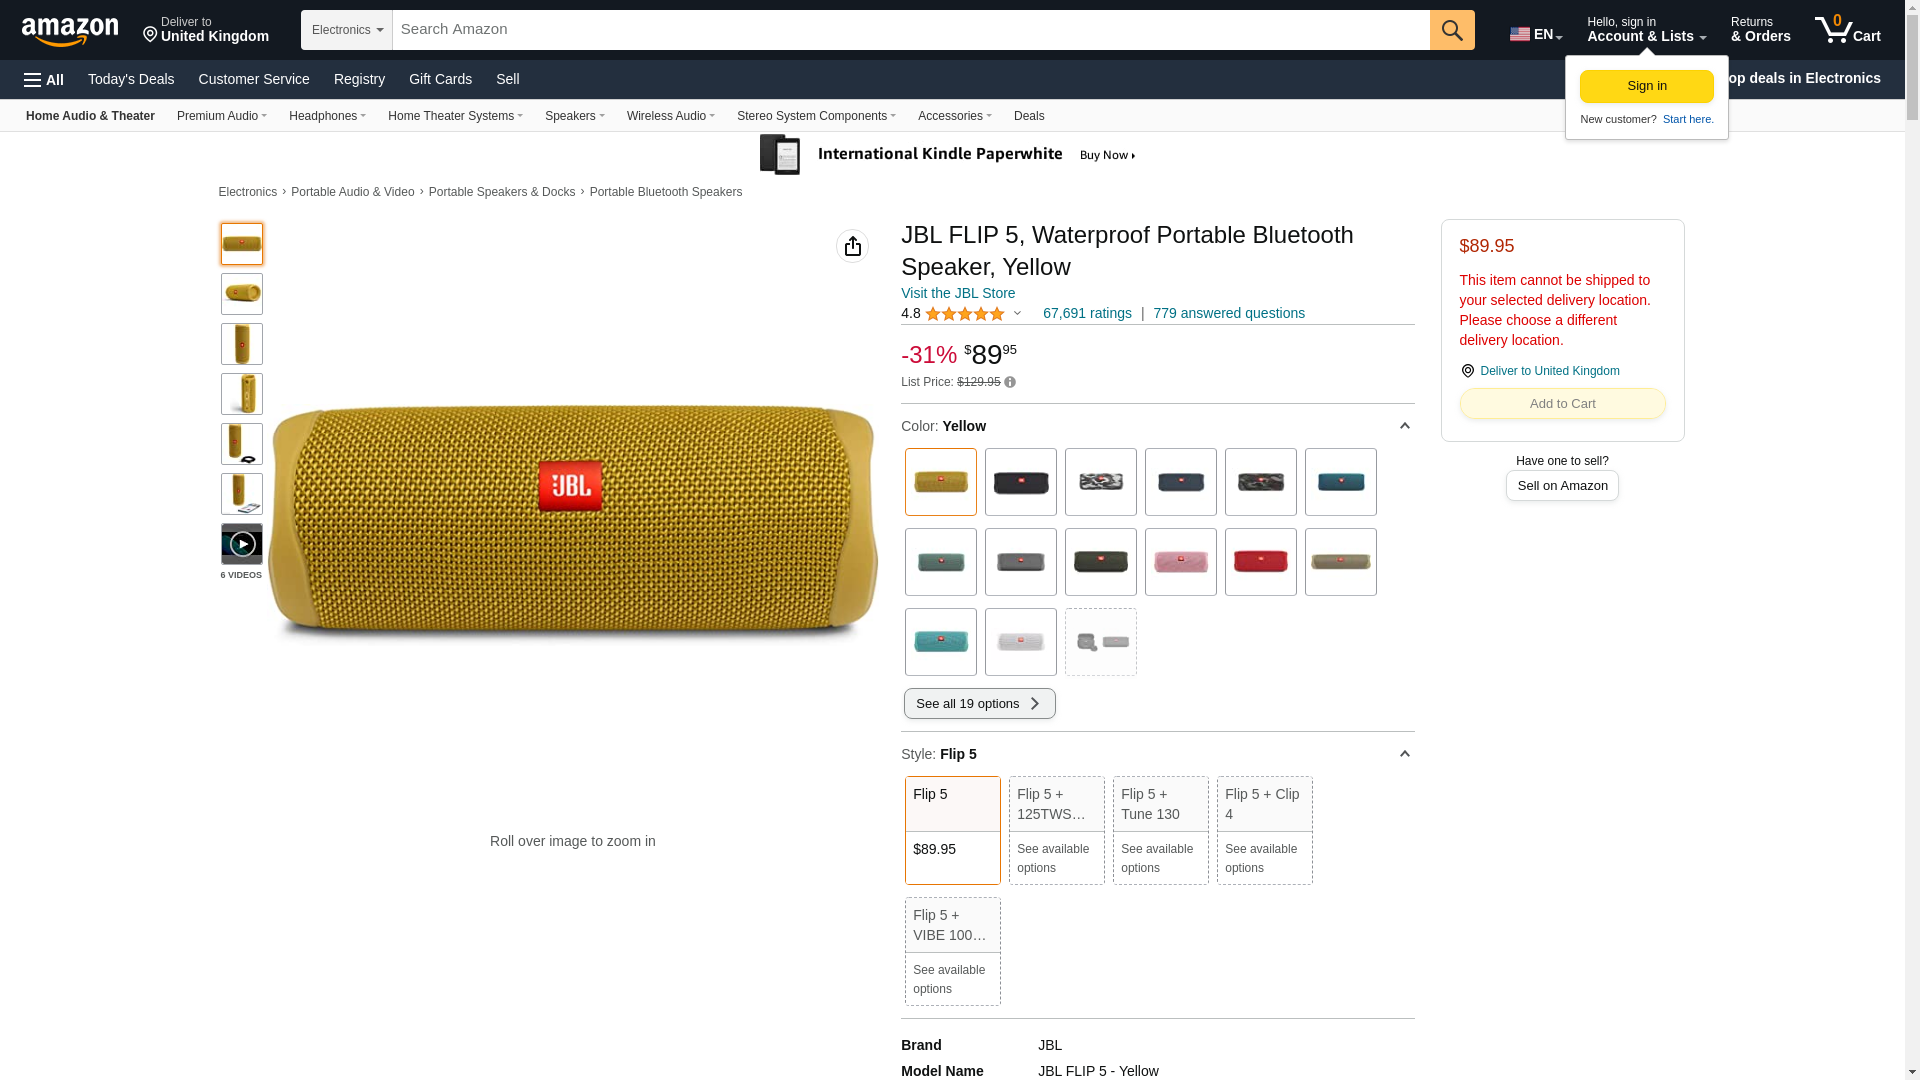Choose the Flip 5 + Tune 130 style
This screenshot has width=1920, height=1080.
tap(1160, 830)
